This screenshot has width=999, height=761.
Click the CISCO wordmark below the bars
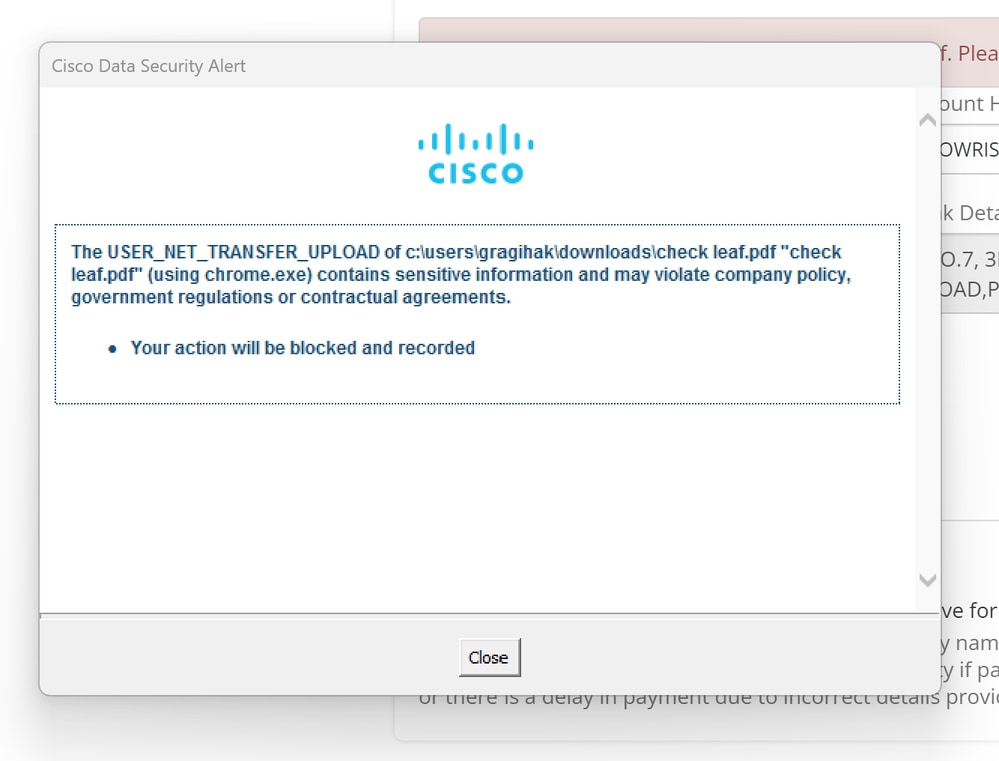pyautogui.click(x=475, y=173)
